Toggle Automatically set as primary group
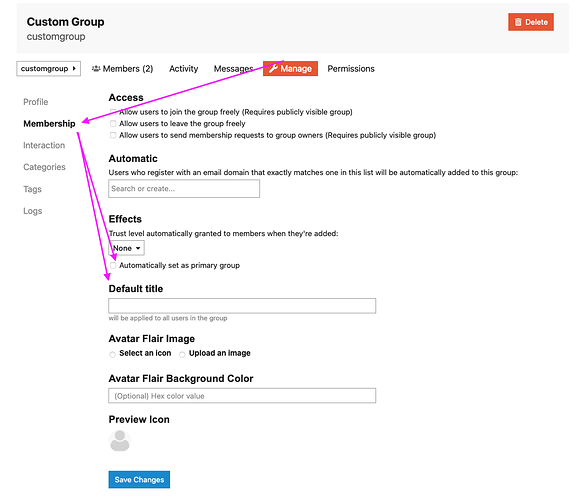576x500 pixels. 113,265
